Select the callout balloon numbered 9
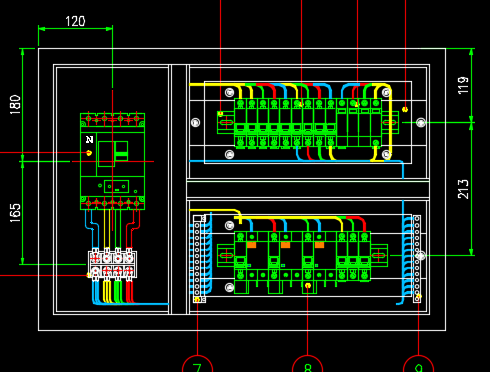 click(419, 364)
